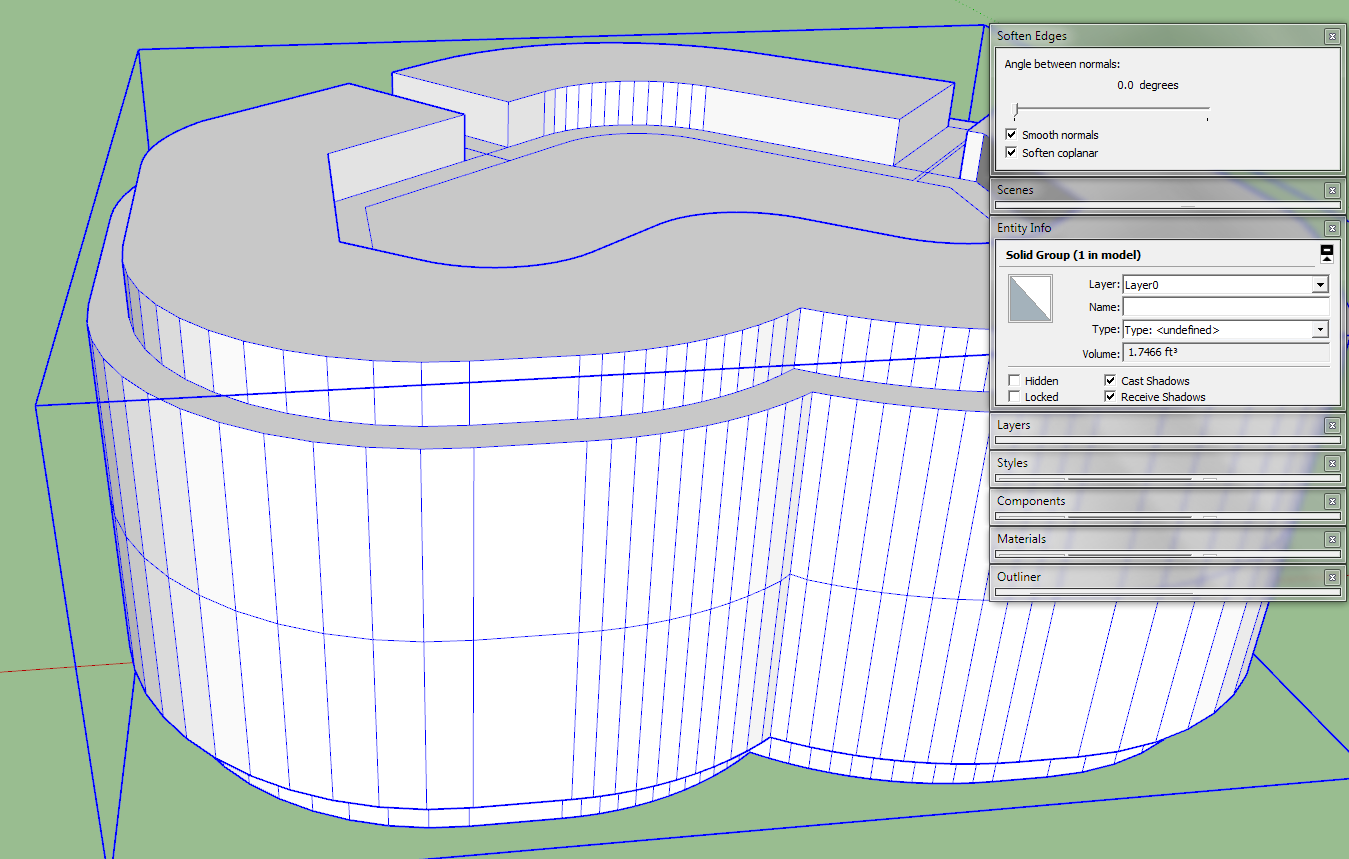This screenshot has height=859, width=1349.
Task: Click the material swatch in Entity Info
Action: pos(1029,299)
